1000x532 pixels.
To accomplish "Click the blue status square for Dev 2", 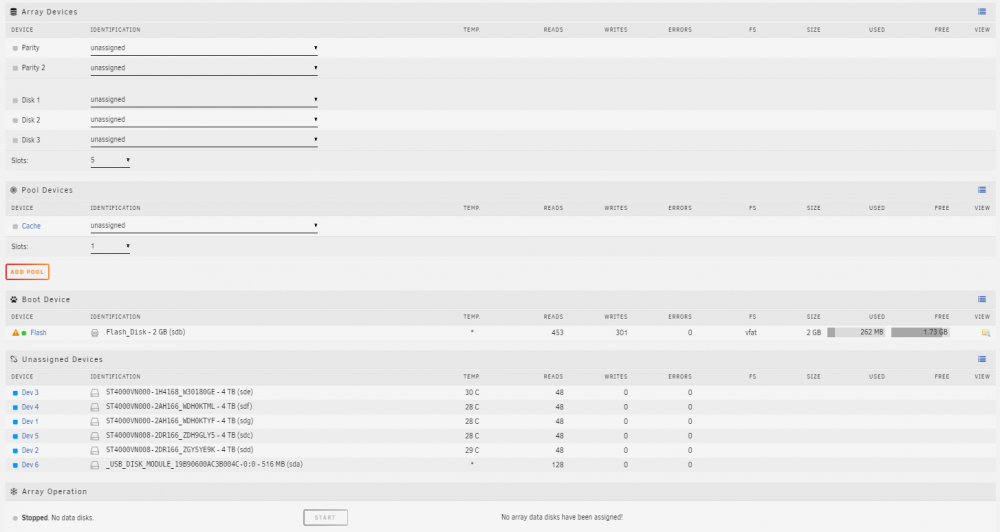I will [x=15, y=450].
